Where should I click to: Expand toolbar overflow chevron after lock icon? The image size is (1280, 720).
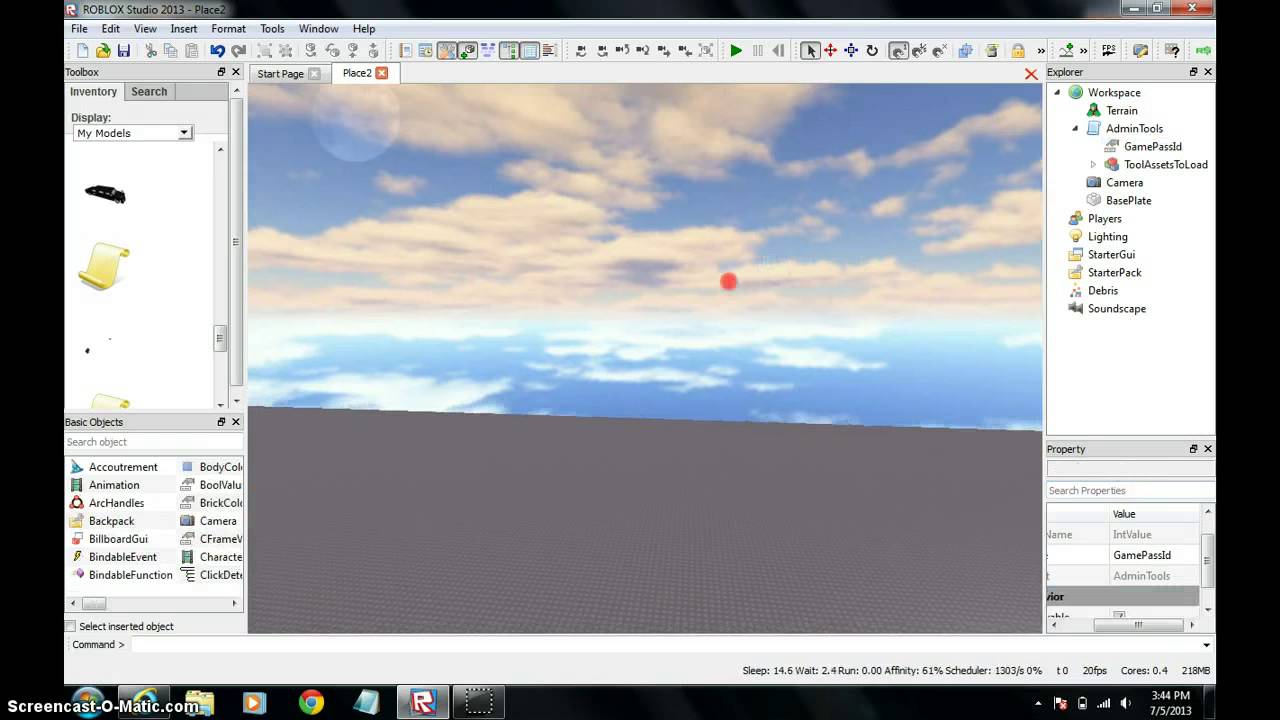(1041, 51)
